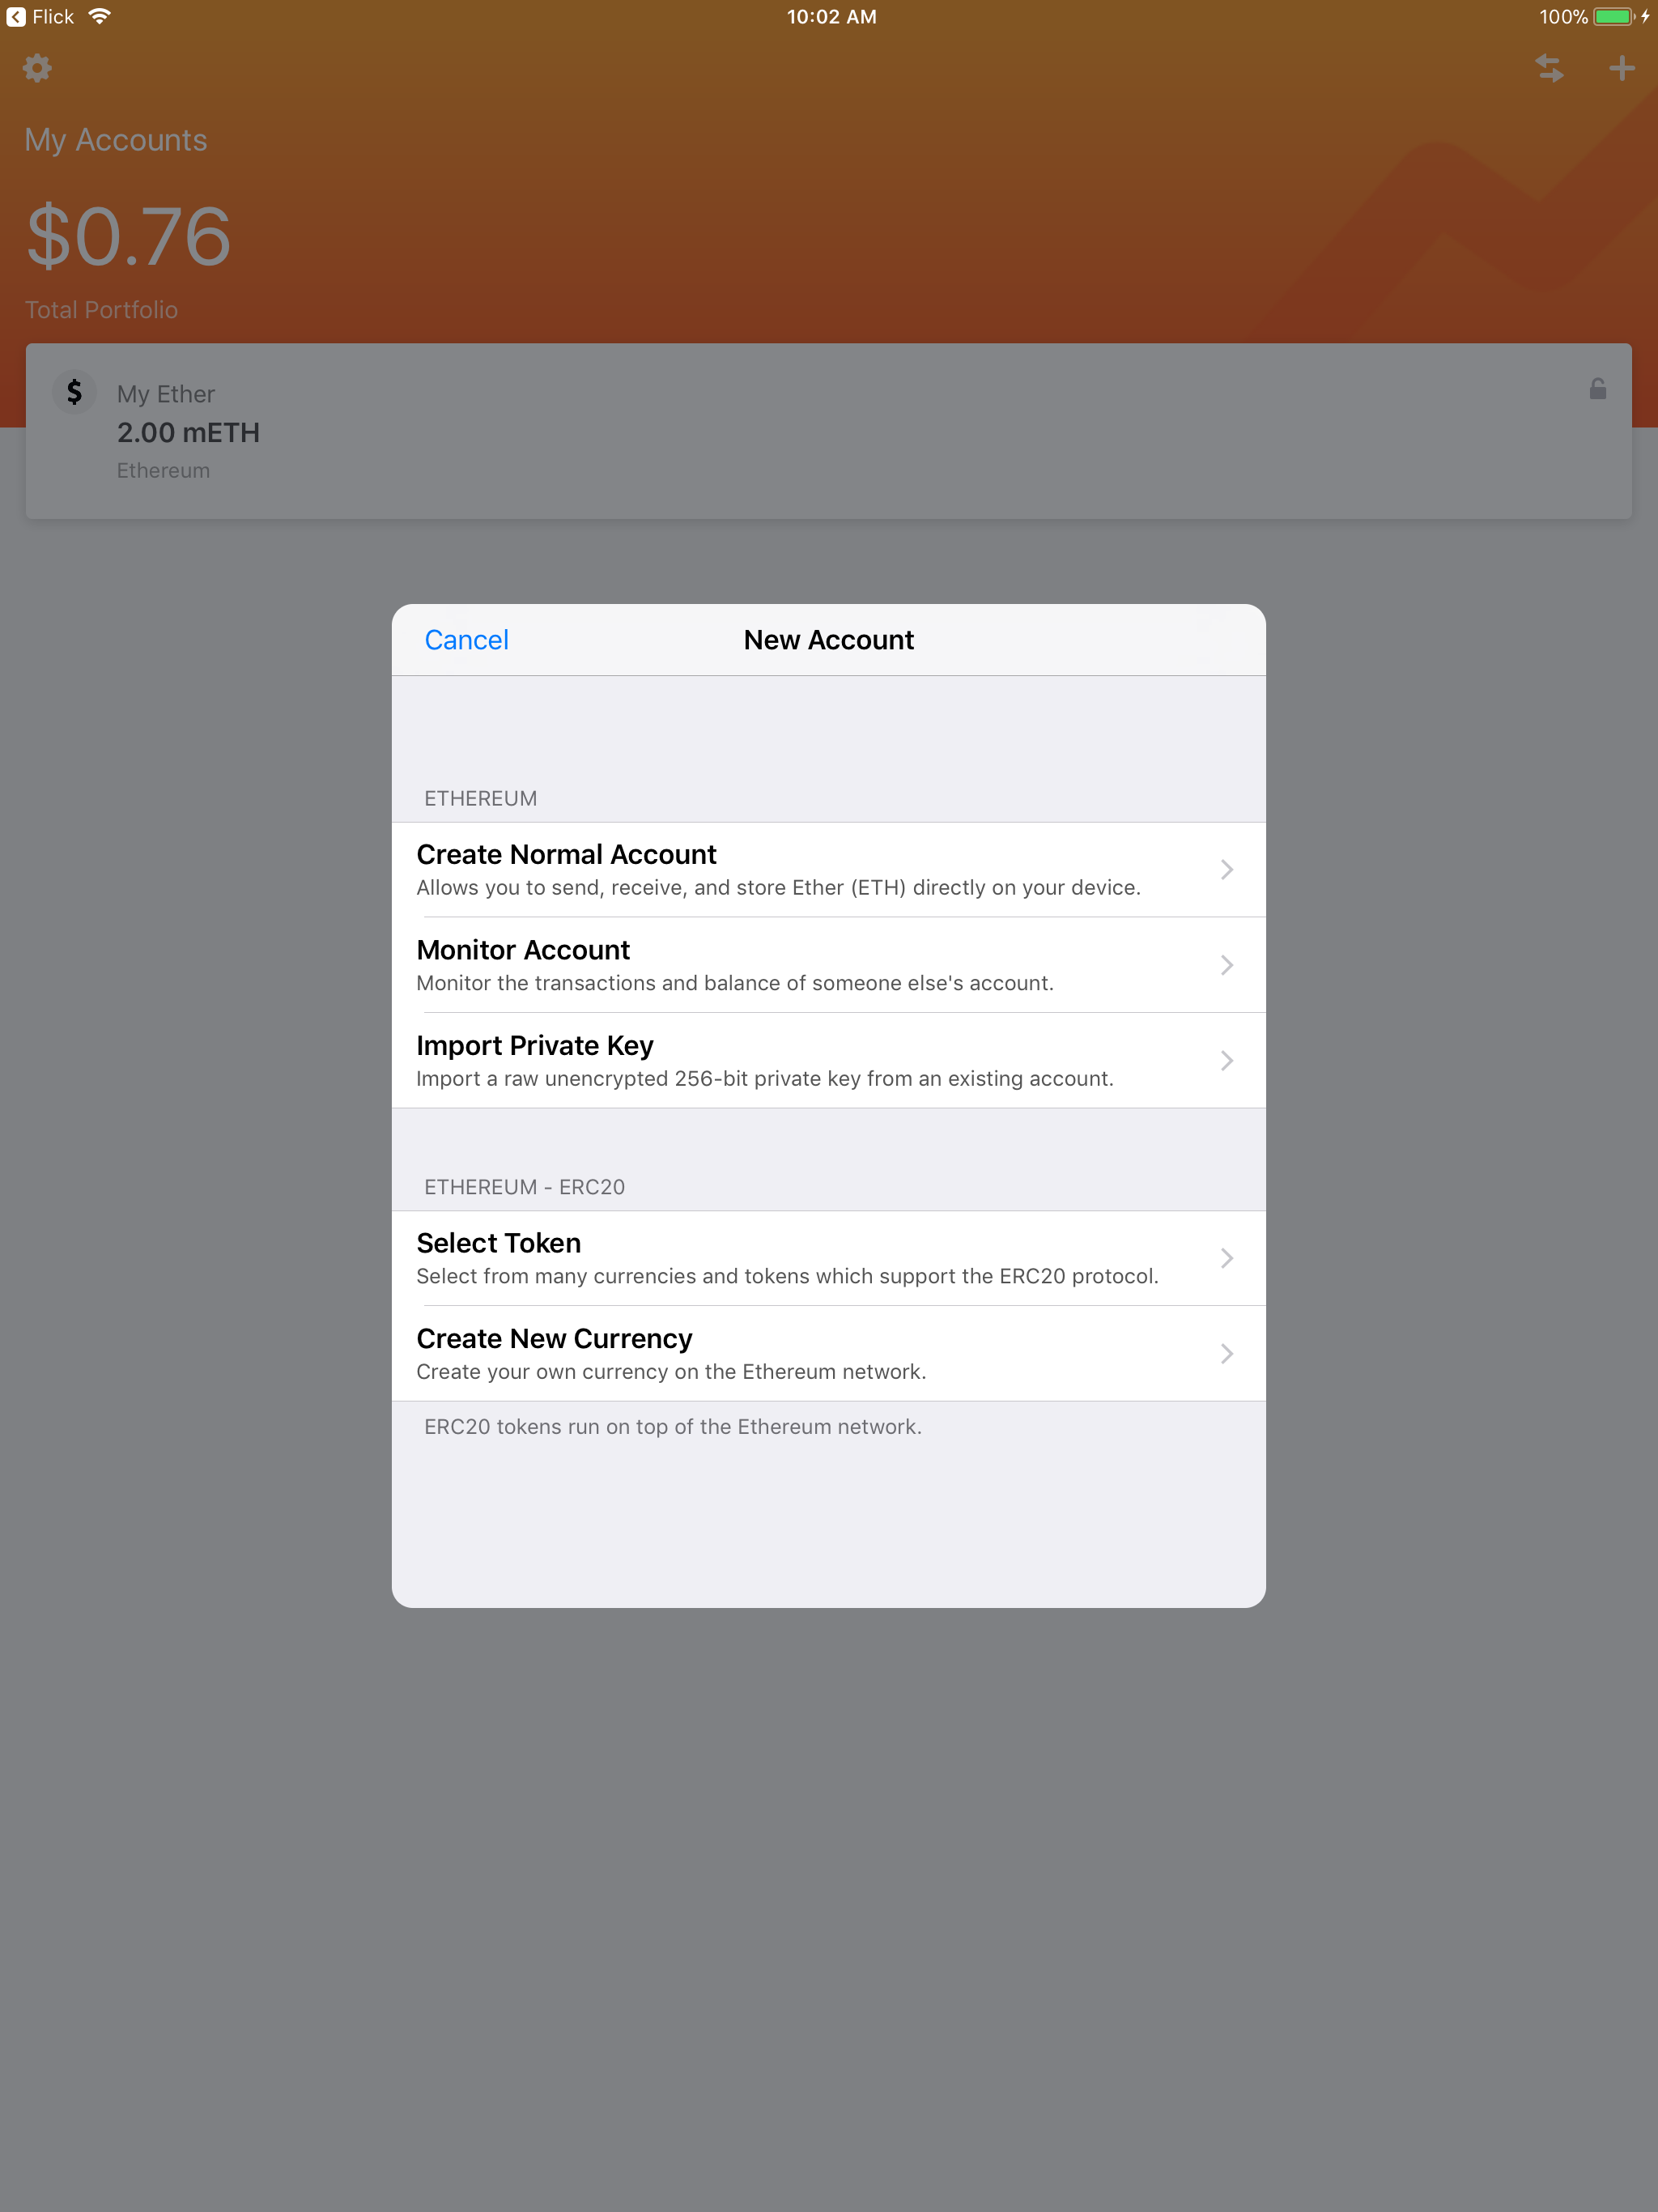
Task: Tap chevron beside Select Token
Action: coord(1226,1258)
